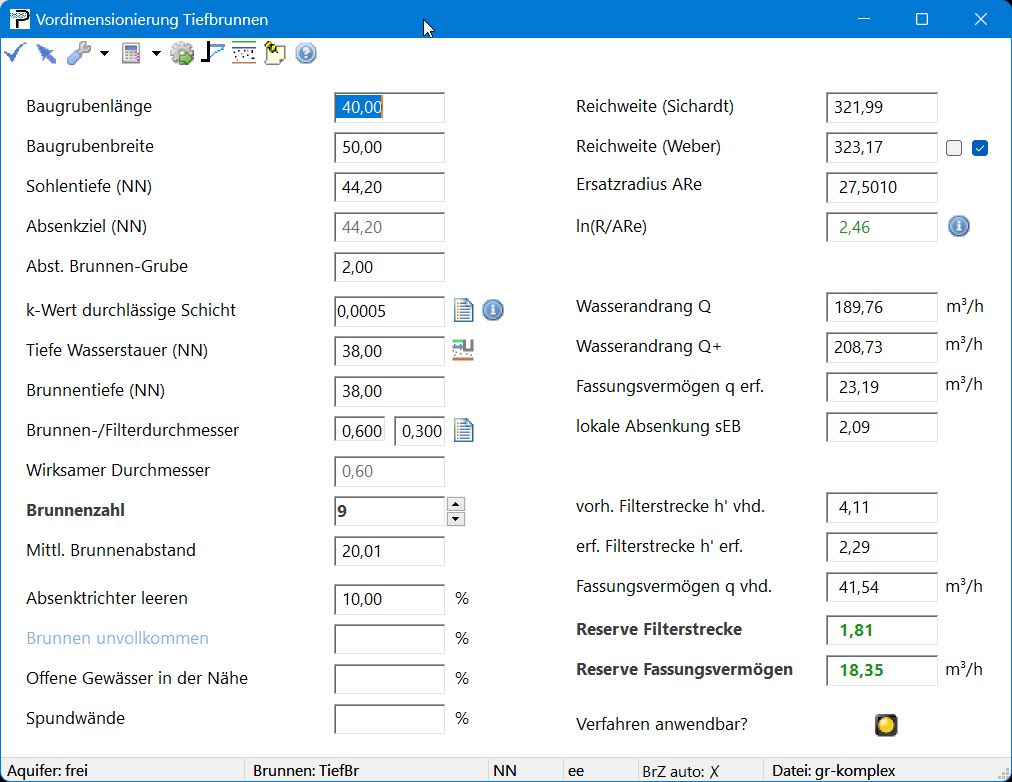Open the k-Wert table list icon

pos(463,310)
